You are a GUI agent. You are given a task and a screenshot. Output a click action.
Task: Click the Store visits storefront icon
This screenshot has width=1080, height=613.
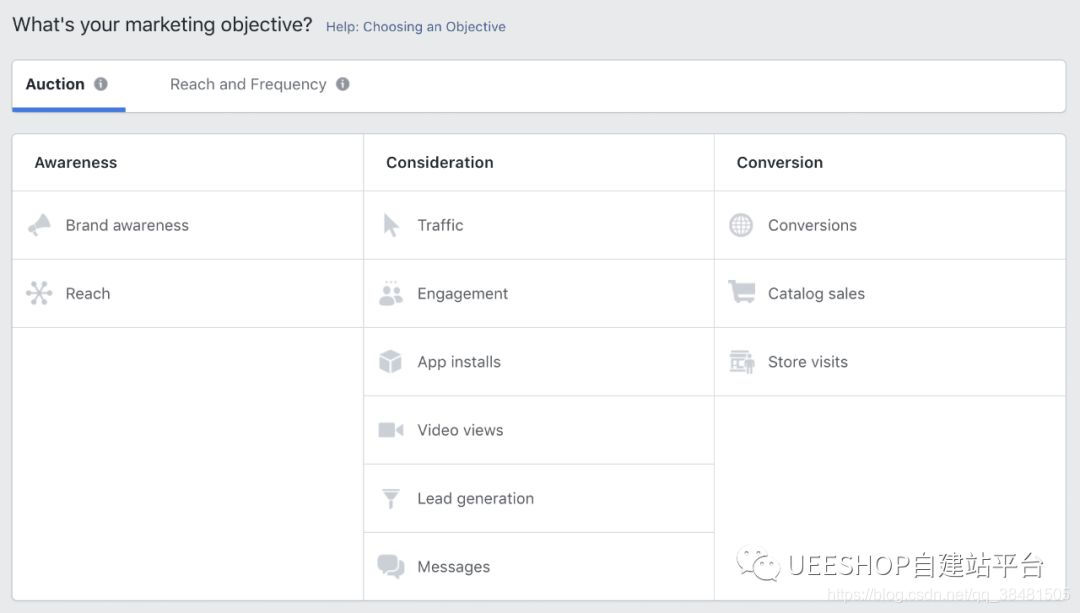(742, 362)
